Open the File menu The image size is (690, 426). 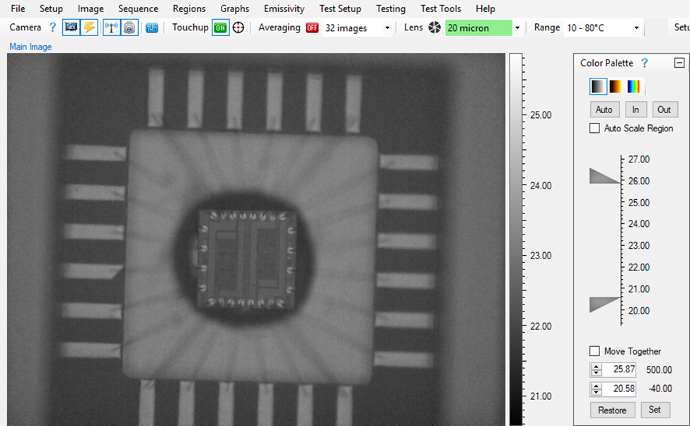[18, 8]
